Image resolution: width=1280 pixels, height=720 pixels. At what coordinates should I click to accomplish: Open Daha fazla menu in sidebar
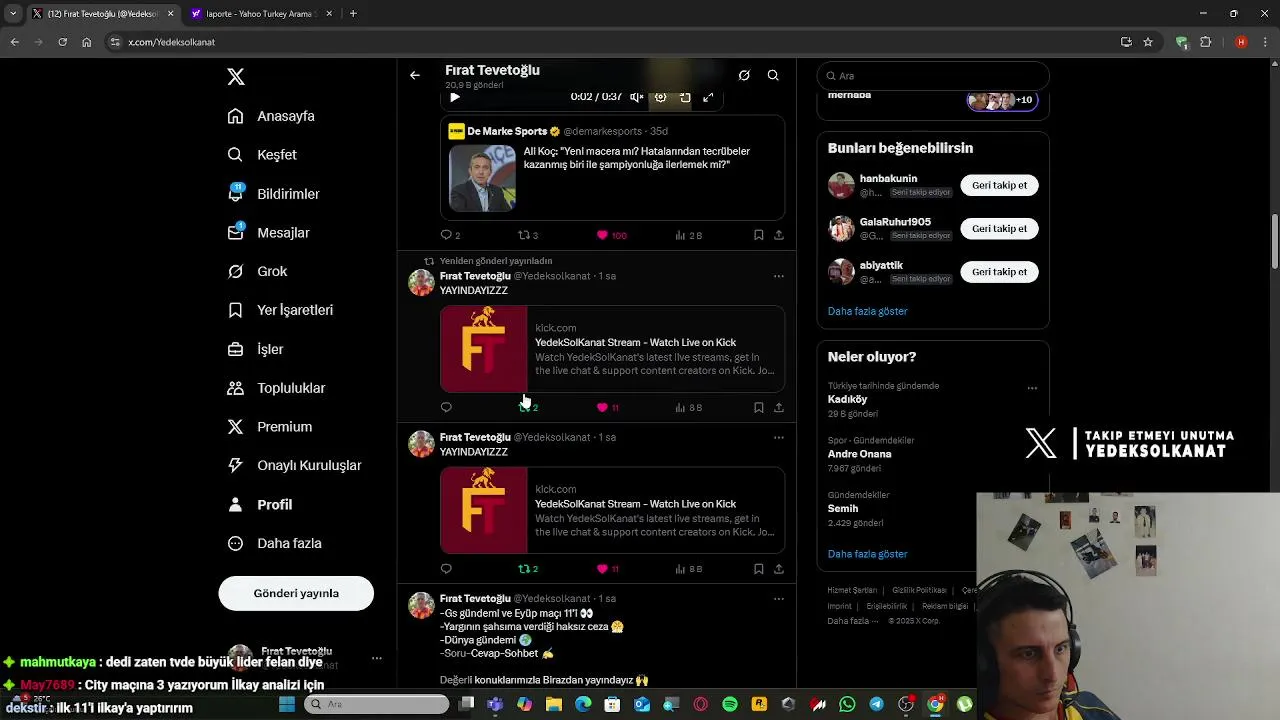coord(274,543)
